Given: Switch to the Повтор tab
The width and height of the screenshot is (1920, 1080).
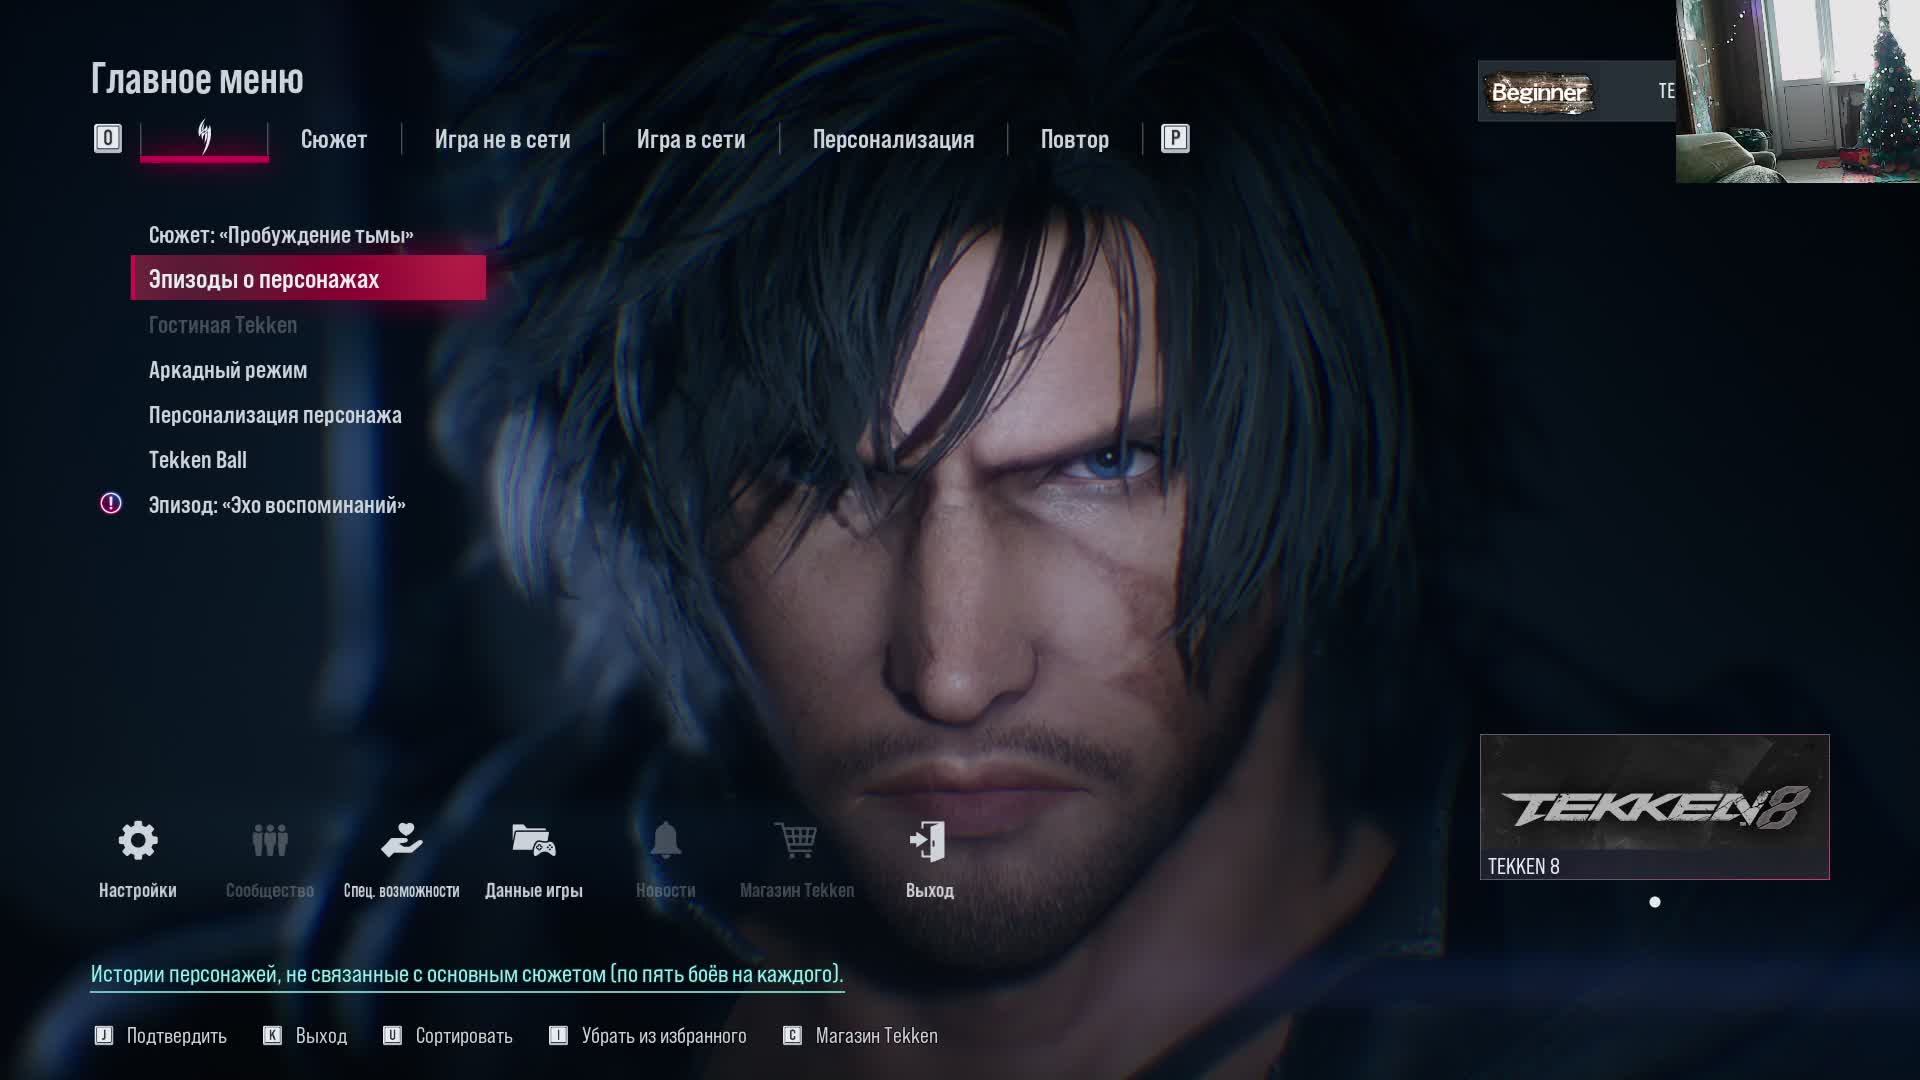Looking at the screenshot, I should click(x=1075, y=139).
